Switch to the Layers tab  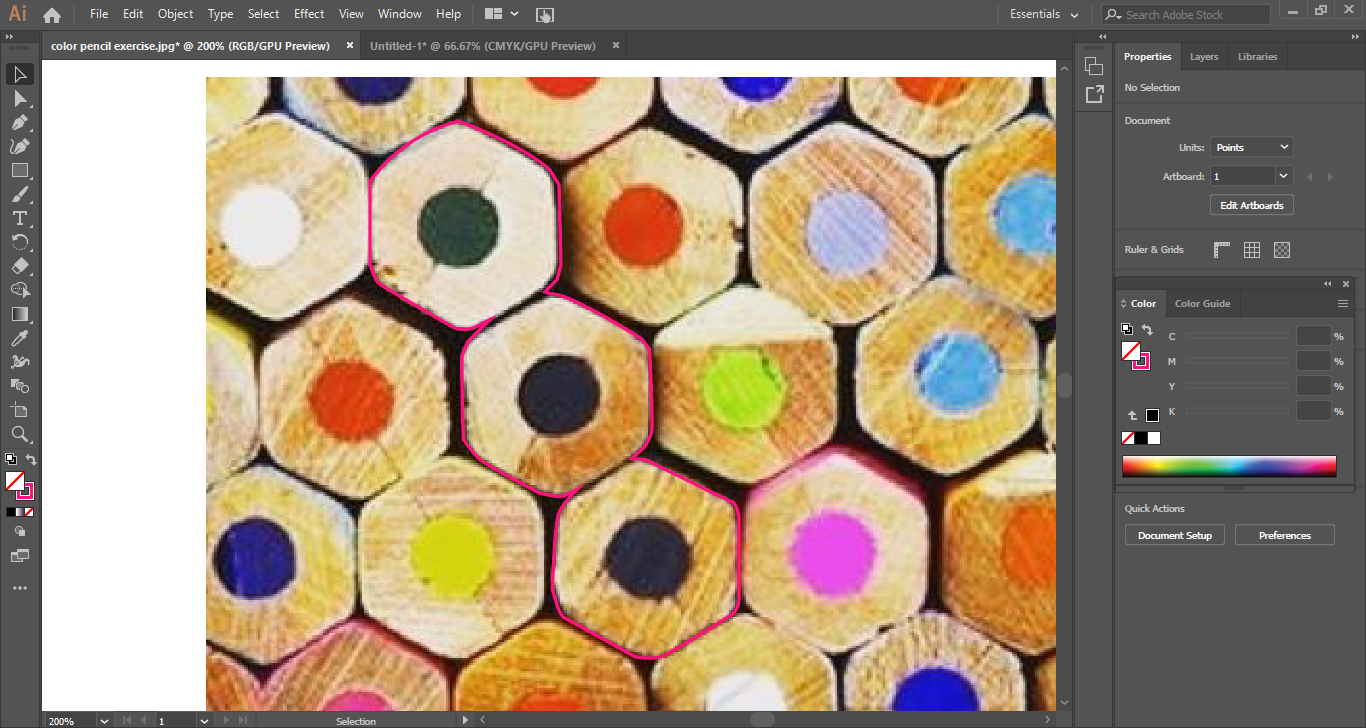click(1204, 57)
